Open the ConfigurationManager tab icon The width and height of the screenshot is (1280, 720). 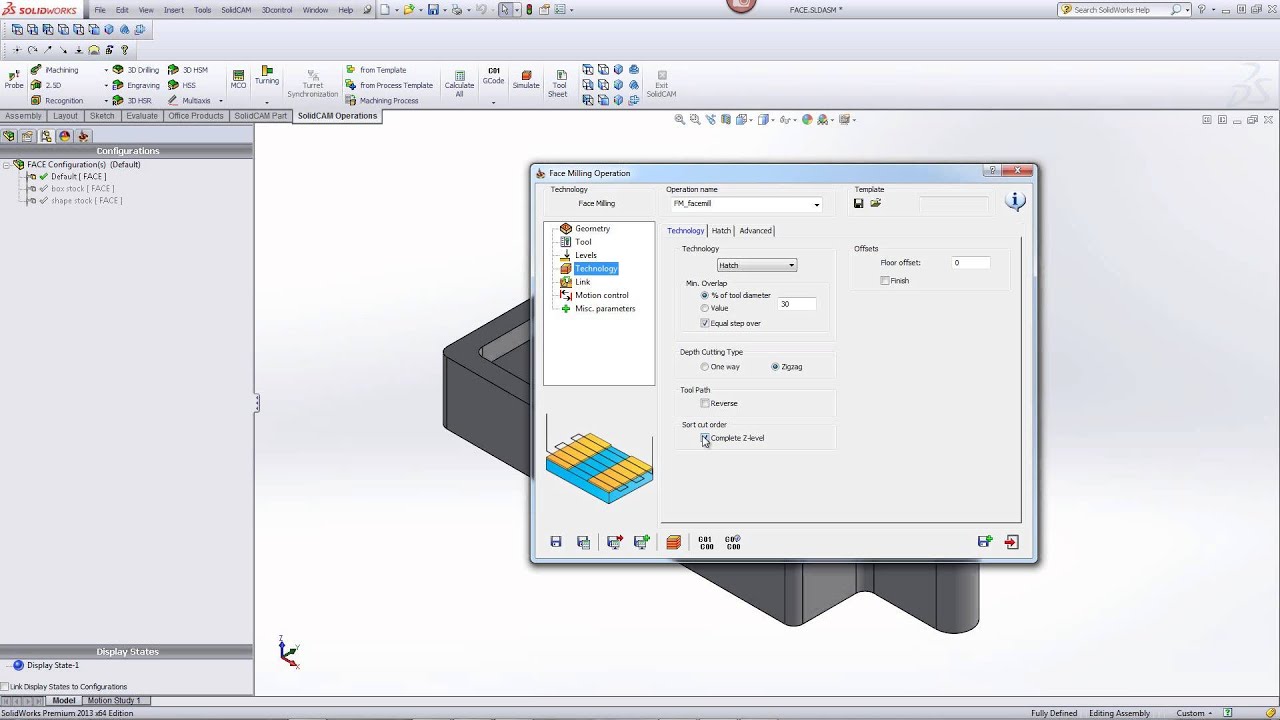coord(46,136)
